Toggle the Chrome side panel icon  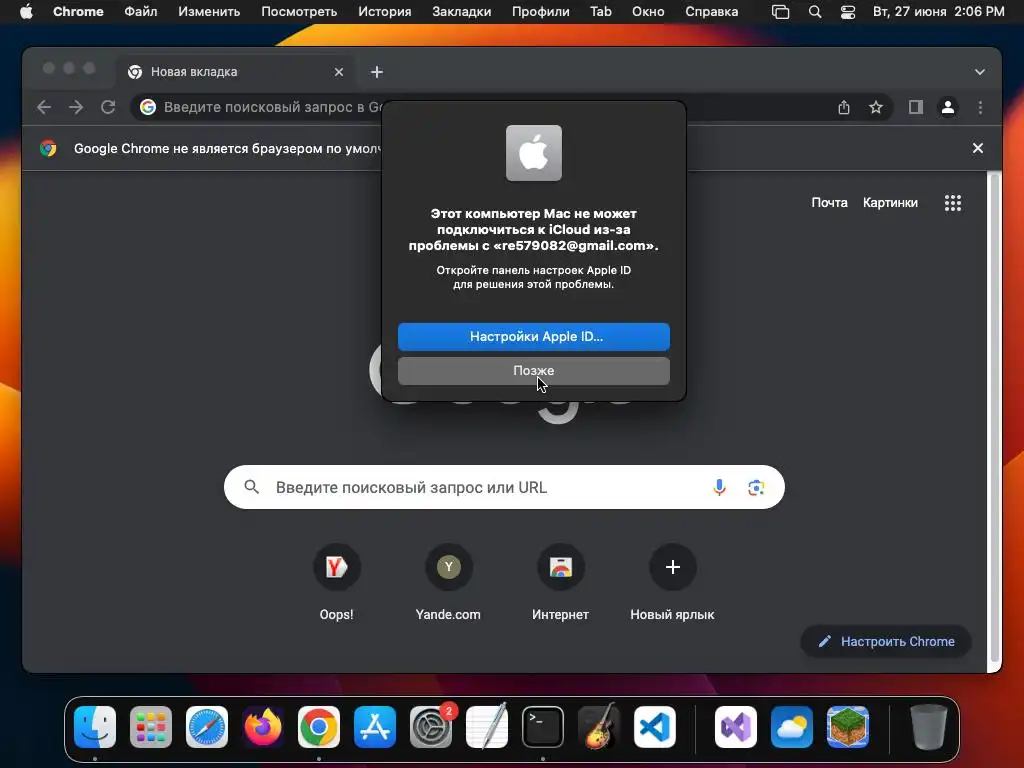click(916, 107)
